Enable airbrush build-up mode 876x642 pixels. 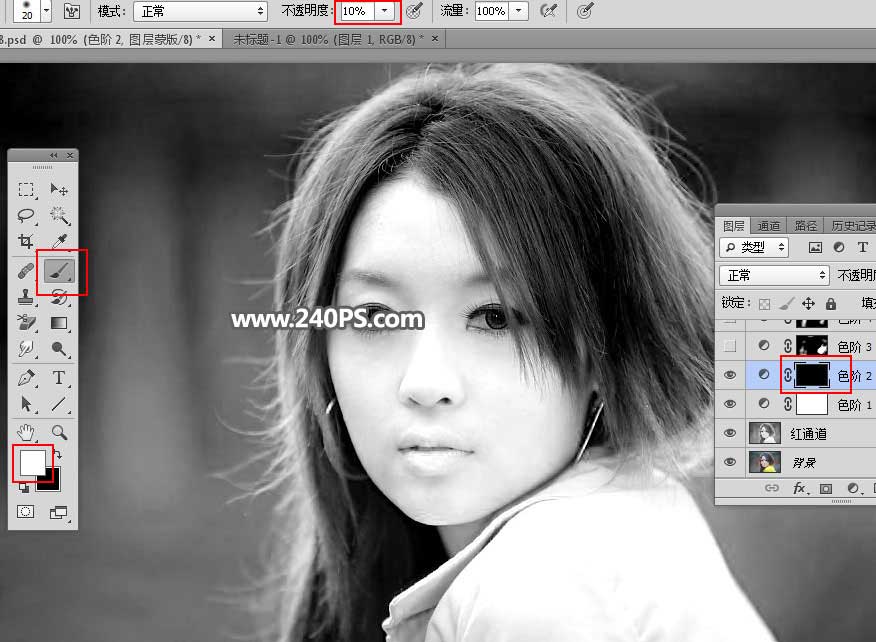[549, 11]
